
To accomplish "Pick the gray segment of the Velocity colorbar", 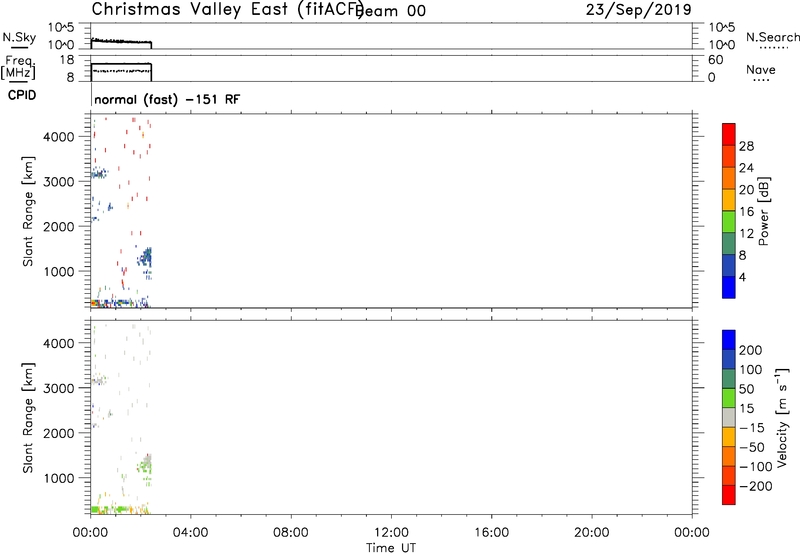I will (x=729, y=417).
